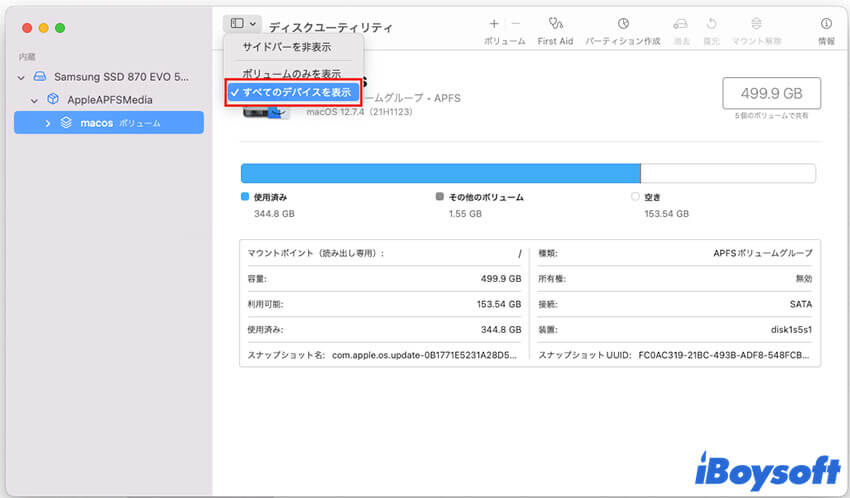Viewport: 850px width, 498px height.
Task: Collapse the AppleAPFSMedia container
Action: pos(34,100)
